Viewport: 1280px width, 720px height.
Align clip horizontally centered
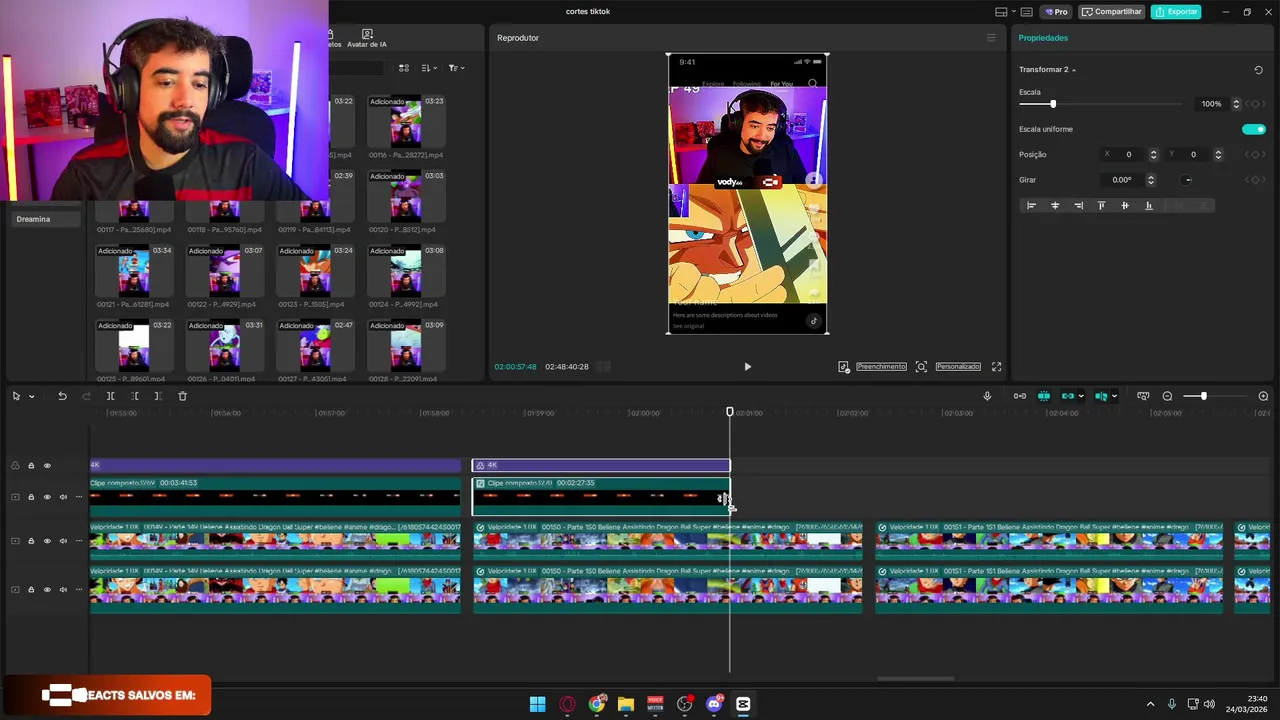1055,205
